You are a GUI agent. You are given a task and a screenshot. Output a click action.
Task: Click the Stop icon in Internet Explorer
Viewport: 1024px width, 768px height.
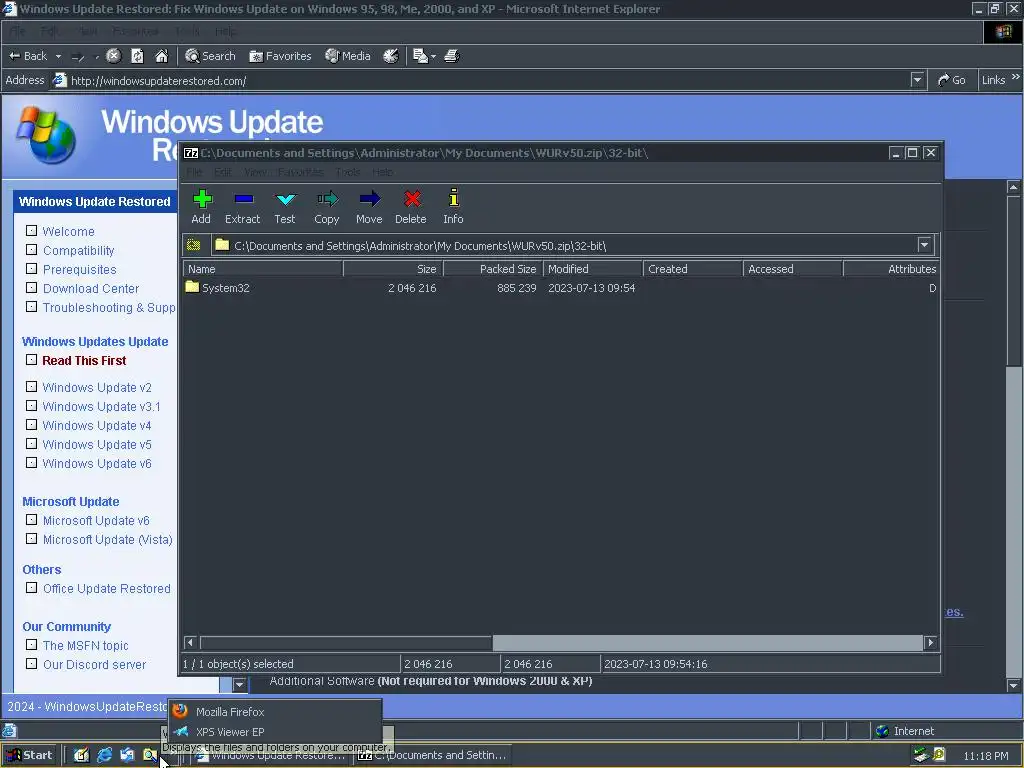[113, 56]
